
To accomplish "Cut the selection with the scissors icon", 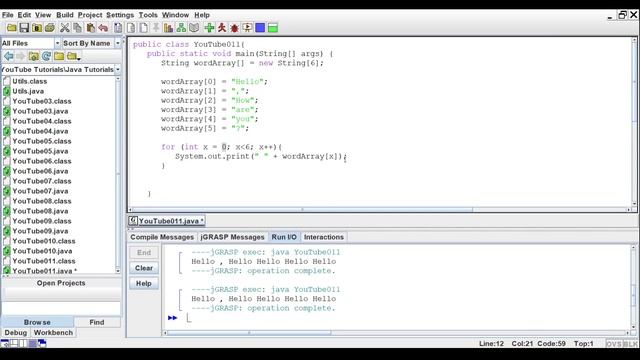I will point(64,28).
